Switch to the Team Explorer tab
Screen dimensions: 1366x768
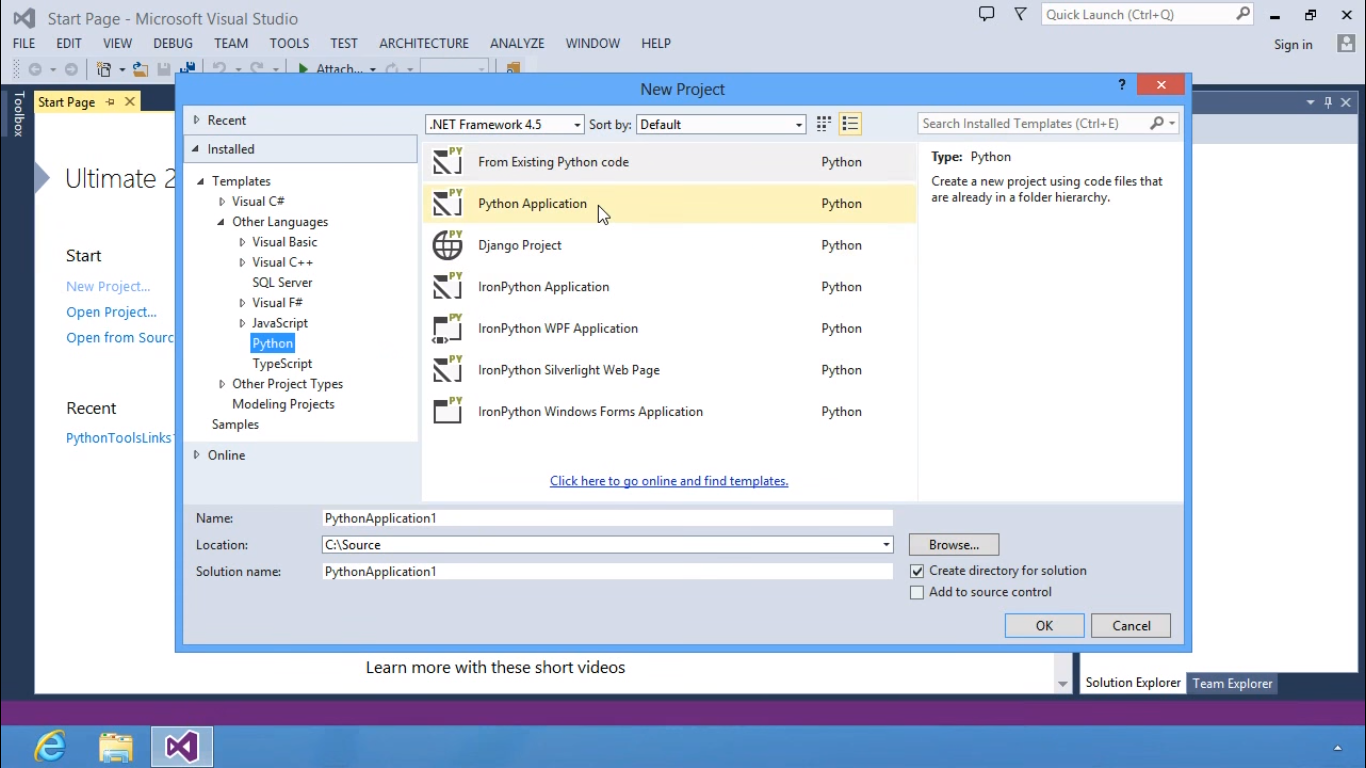tap(1232, 683)
